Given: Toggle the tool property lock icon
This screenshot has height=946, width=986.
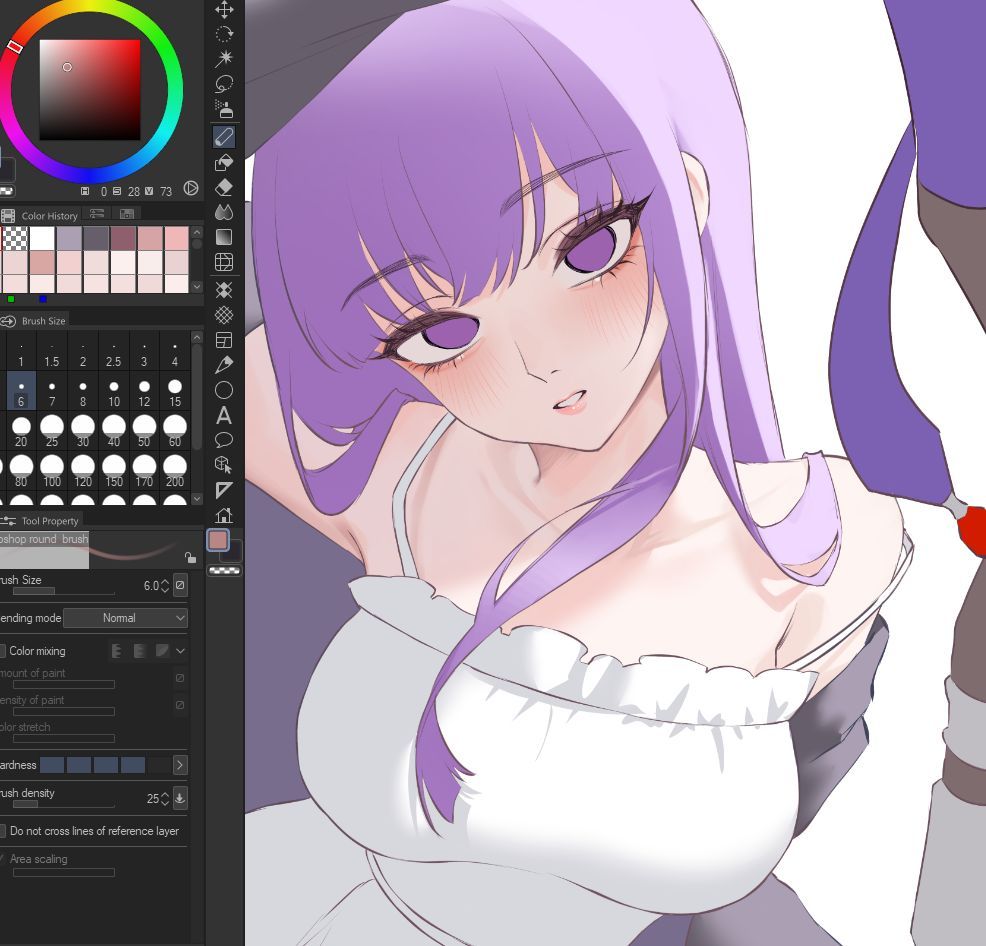Looking at the screenshot, I should pyautogui.click(x=190, y=557).
